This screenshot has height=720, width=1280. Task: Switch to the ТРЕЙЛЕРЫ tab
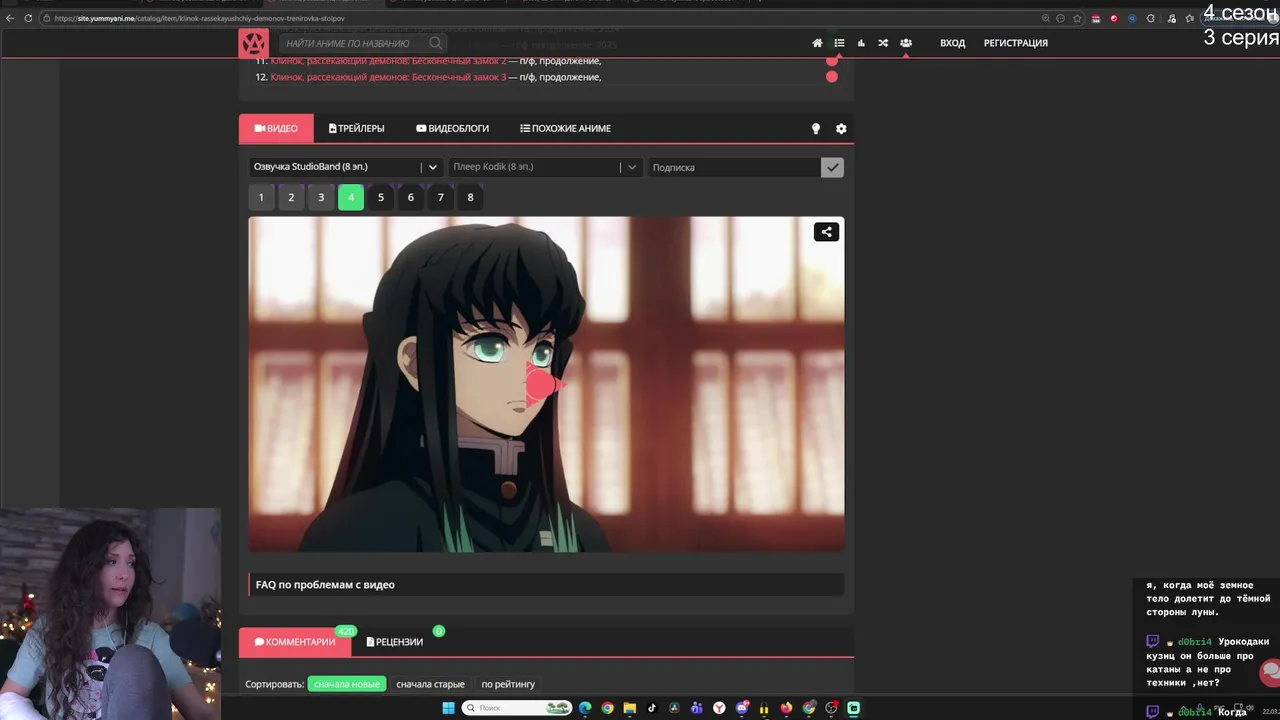(357, 128)
